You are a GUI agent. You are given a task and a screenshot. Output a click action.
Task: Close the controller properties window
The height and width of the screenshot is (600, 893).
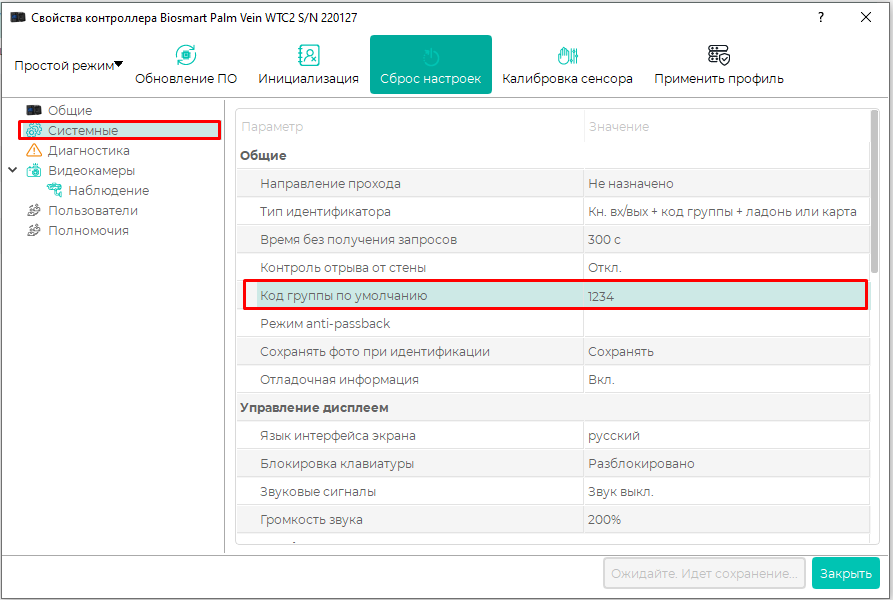click(x=866, y=17)
